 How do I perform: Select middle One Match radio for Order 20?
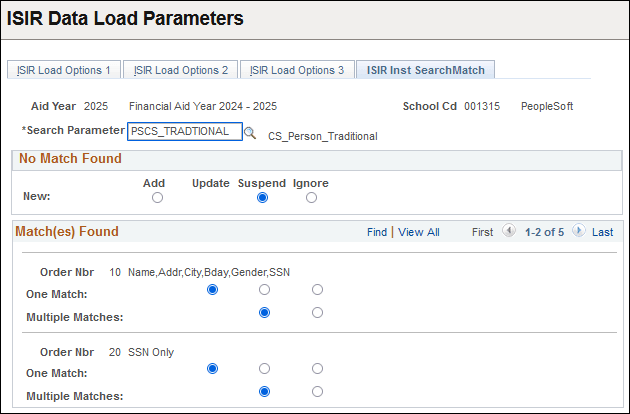tap(264, 368)
